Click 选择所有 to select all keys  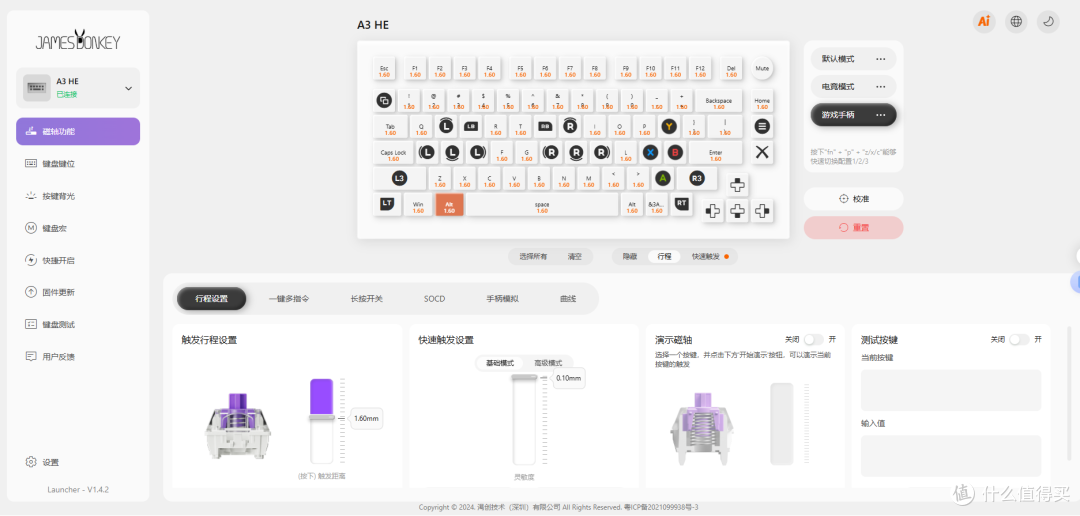[x=533, y=256]
